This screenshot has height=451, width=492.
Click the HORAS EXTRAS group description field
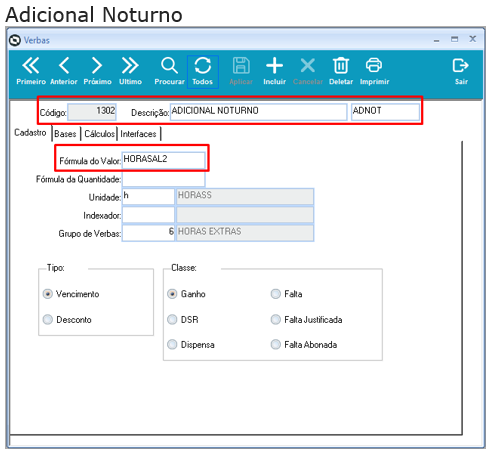[245, 233]
